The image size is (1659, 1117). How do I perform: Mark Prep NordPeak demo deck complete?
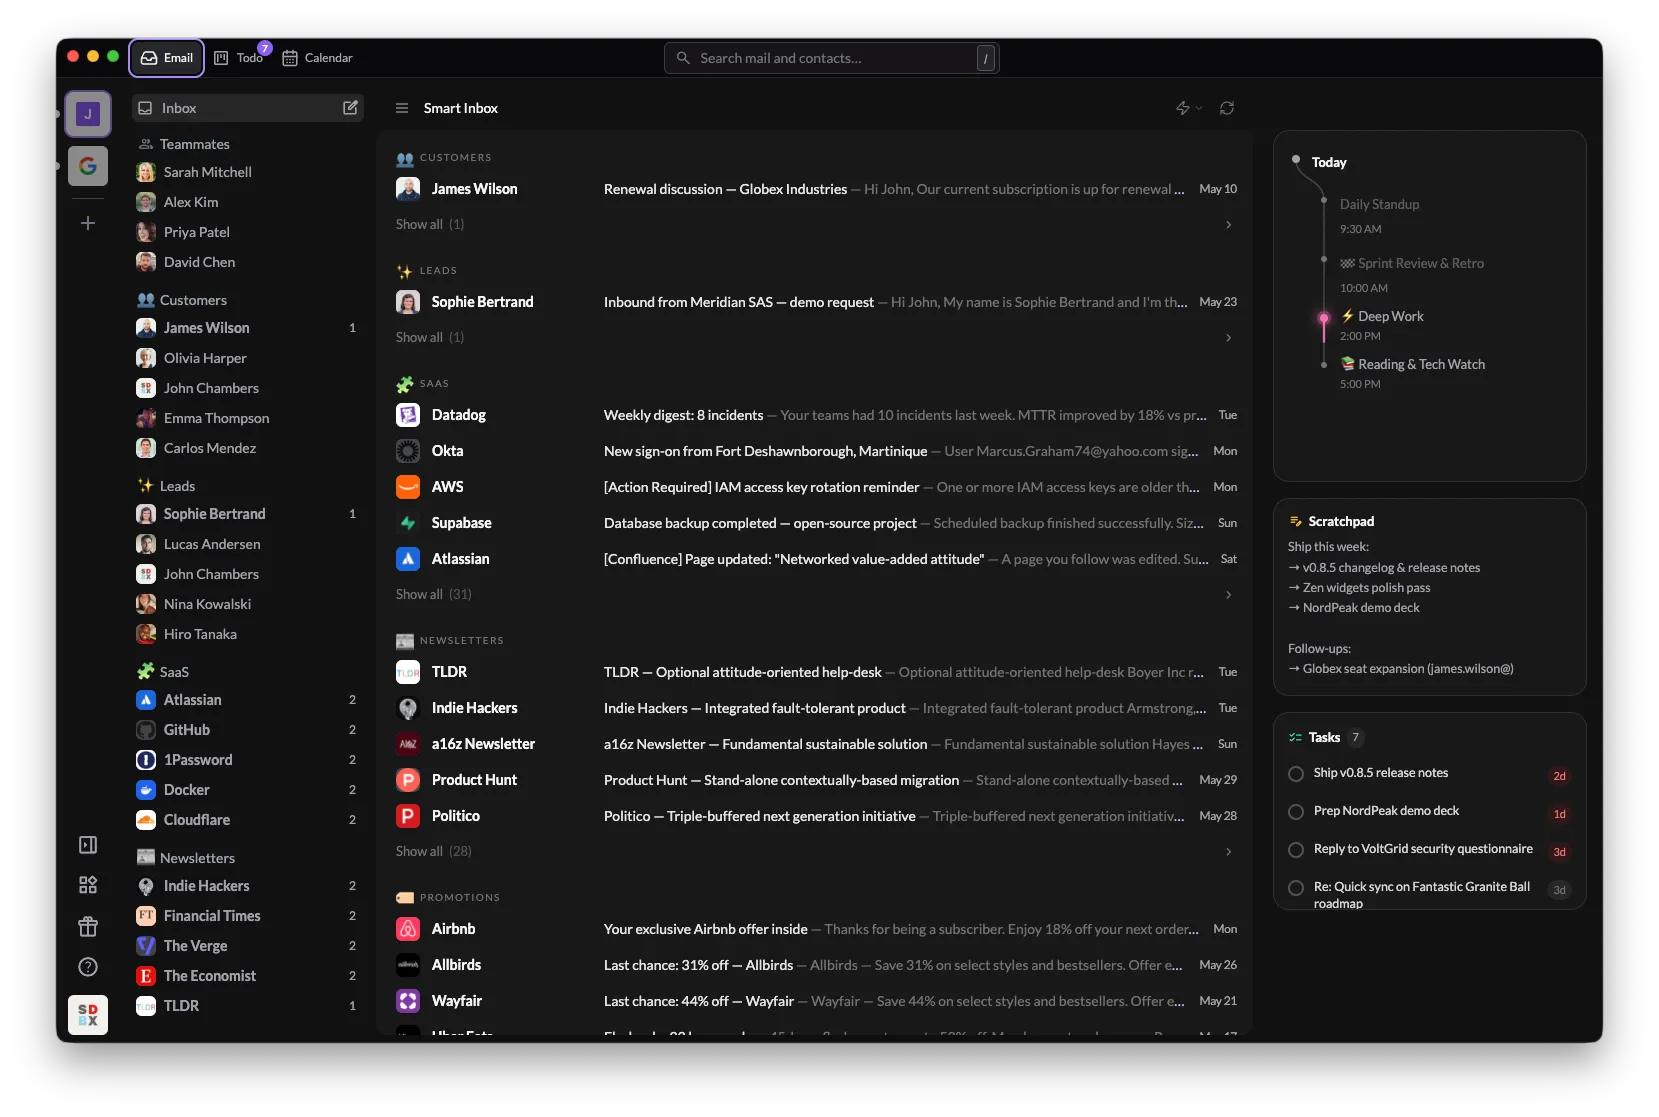tap(1296, 812)
